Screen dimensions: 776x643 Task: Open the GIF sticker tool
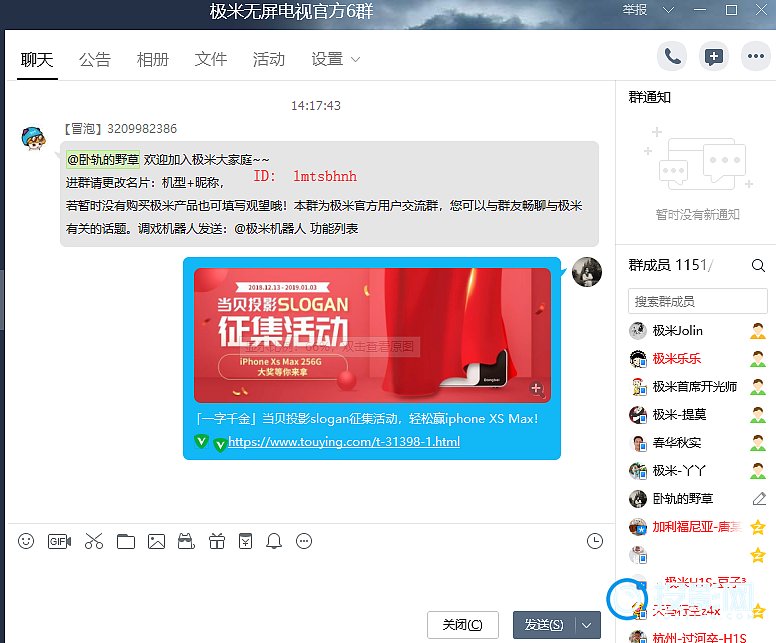(x=59, y=541)
